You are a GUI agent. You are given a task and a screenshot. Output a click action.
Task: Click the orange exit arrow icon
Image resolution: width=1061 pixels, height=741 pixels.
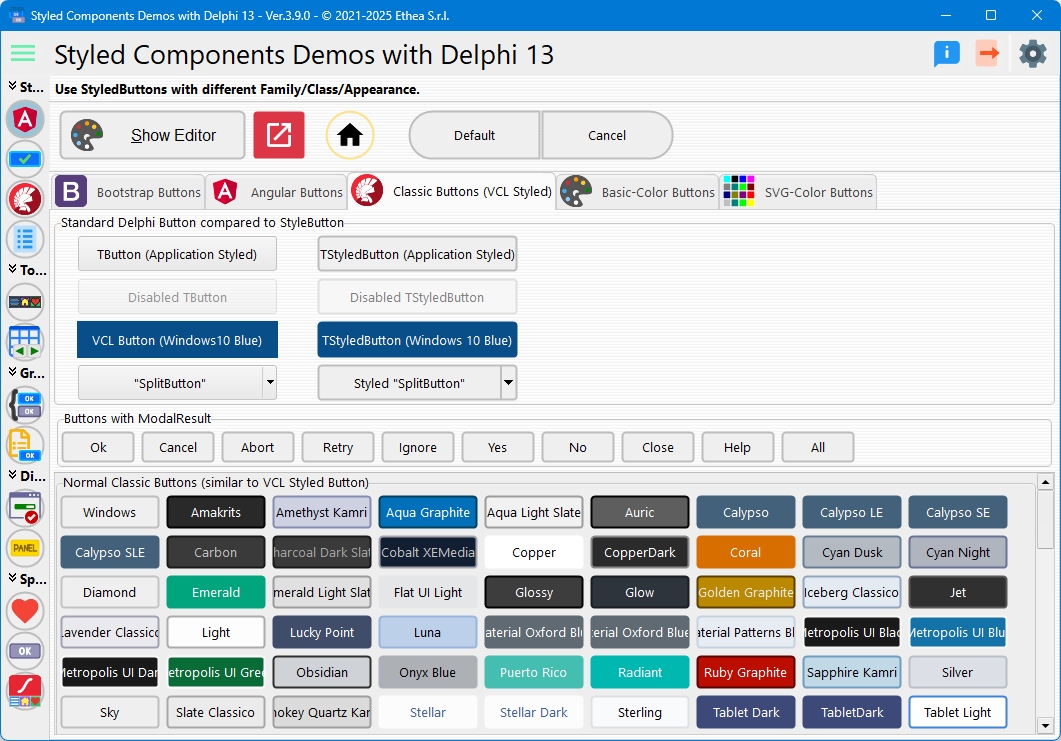(988, 54)
